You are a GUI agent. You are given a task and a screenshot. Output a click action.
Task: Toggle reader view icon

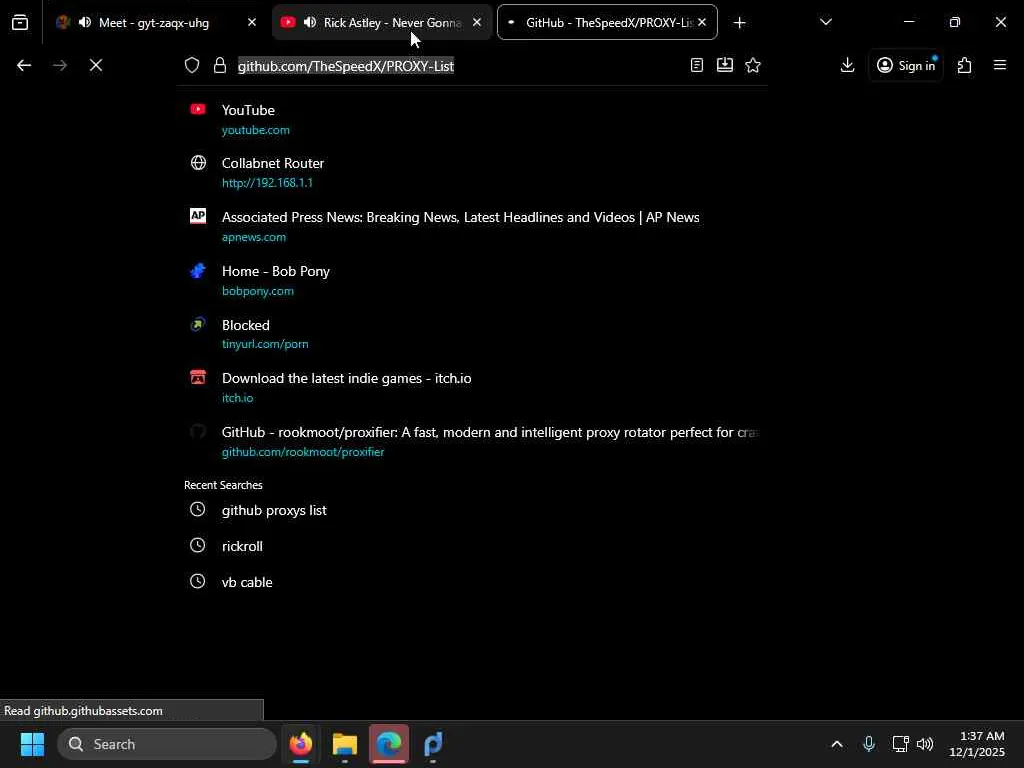tap(697, 65)
